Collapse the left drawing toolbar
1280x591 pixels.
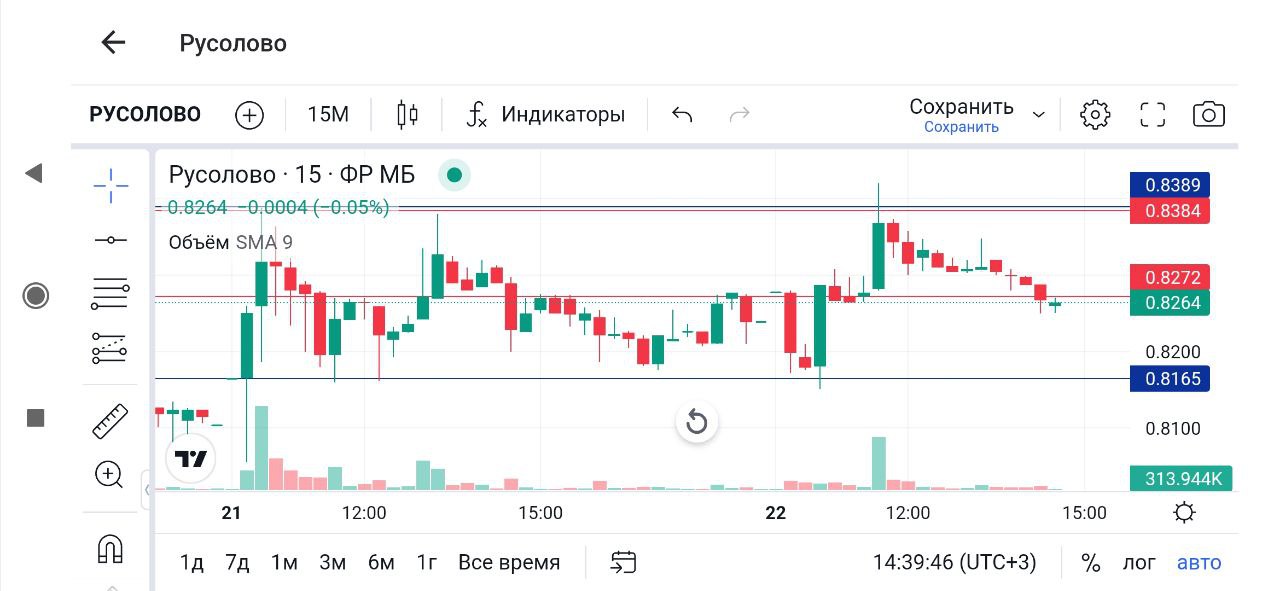[147, 490]
